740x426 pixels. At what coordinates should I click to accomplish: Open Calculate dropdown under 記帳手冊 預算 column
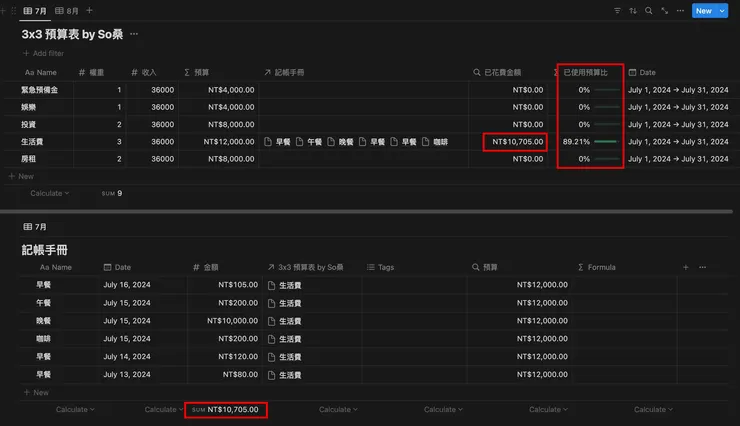coord(548,409)
